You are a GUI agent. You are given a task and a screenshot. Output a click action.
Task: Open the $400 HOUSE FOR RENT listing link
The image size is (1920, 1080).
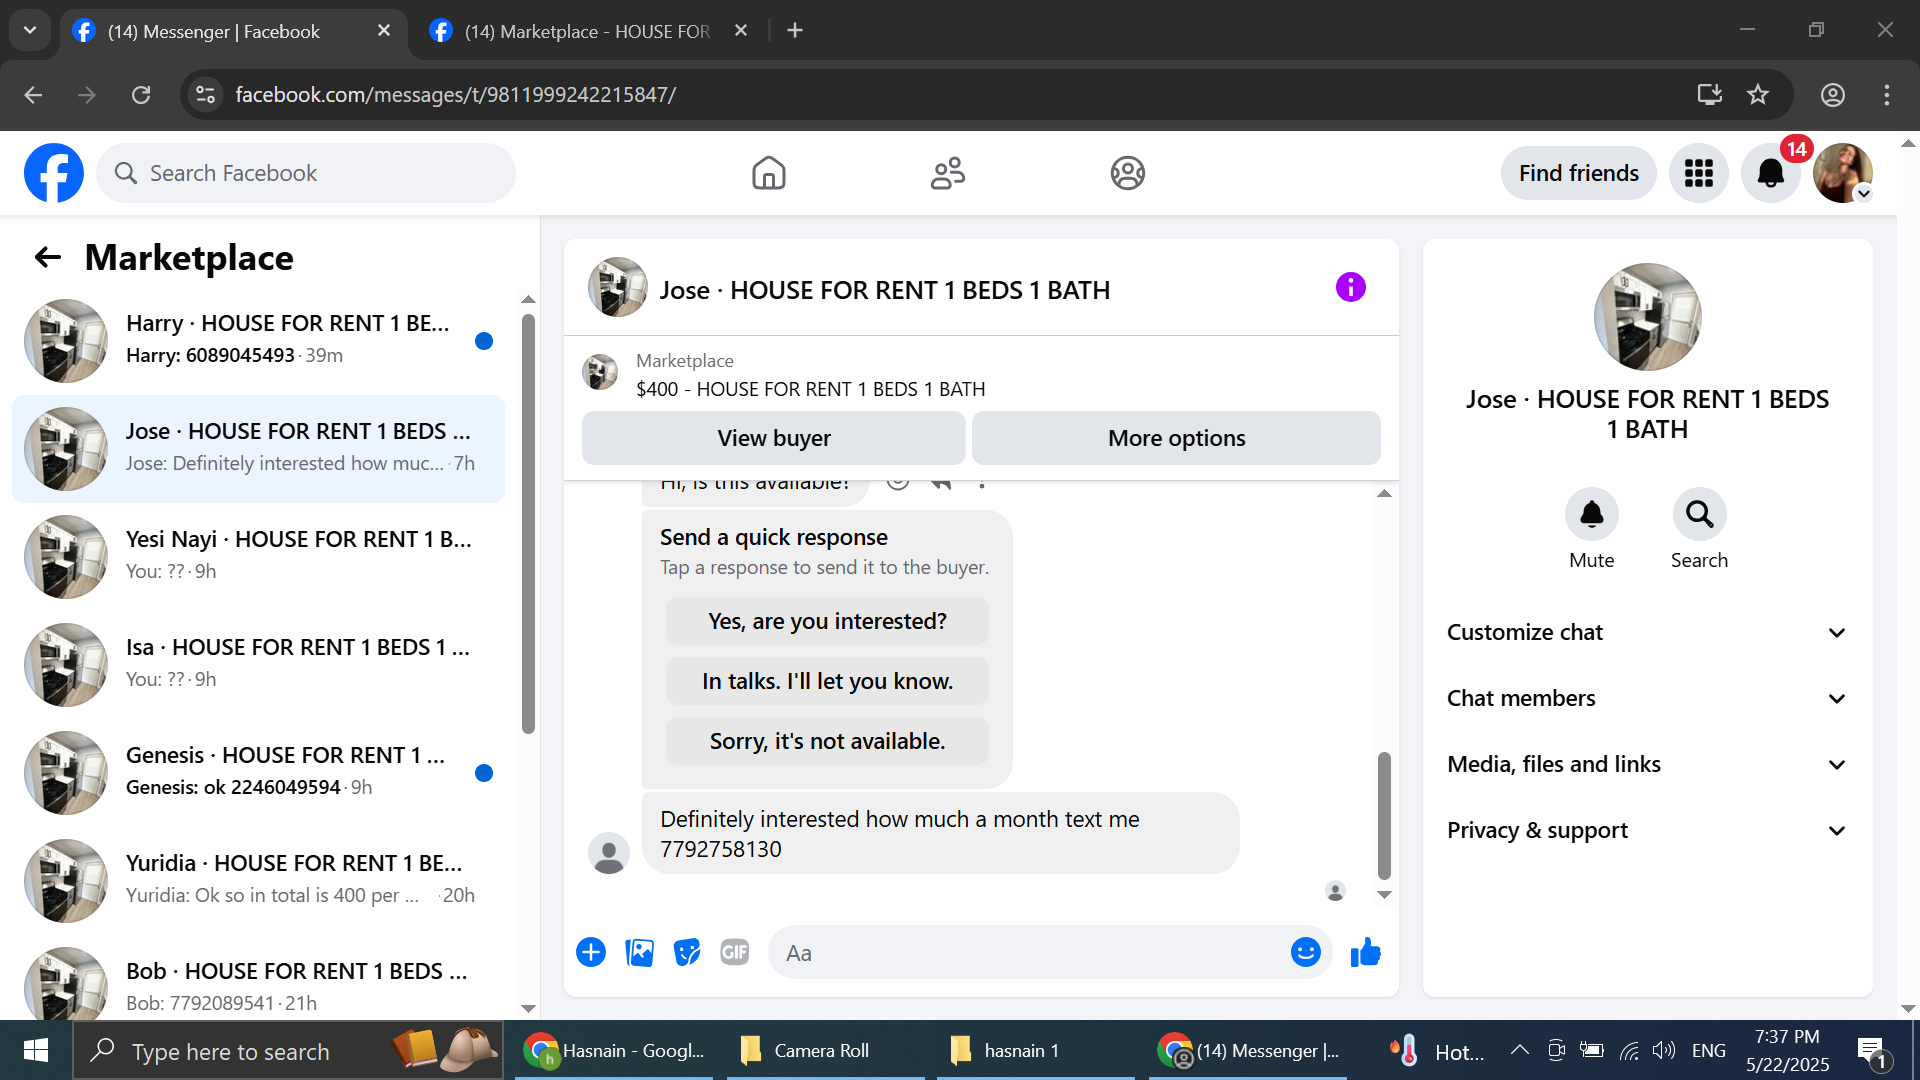point(810,389)
